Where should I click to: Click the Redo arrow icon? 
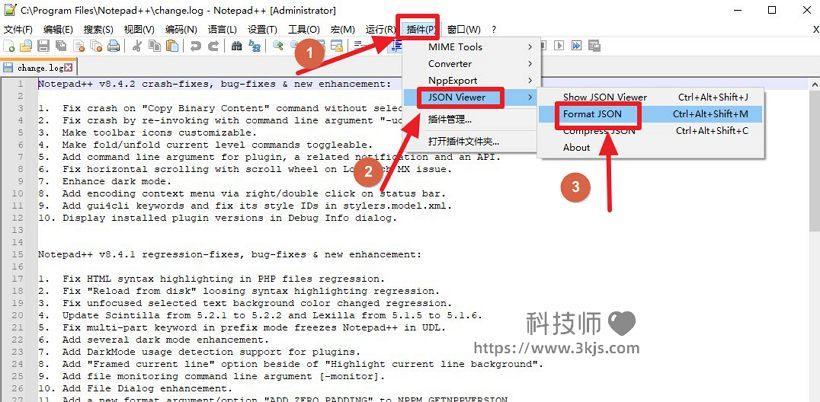click(213, 47)
